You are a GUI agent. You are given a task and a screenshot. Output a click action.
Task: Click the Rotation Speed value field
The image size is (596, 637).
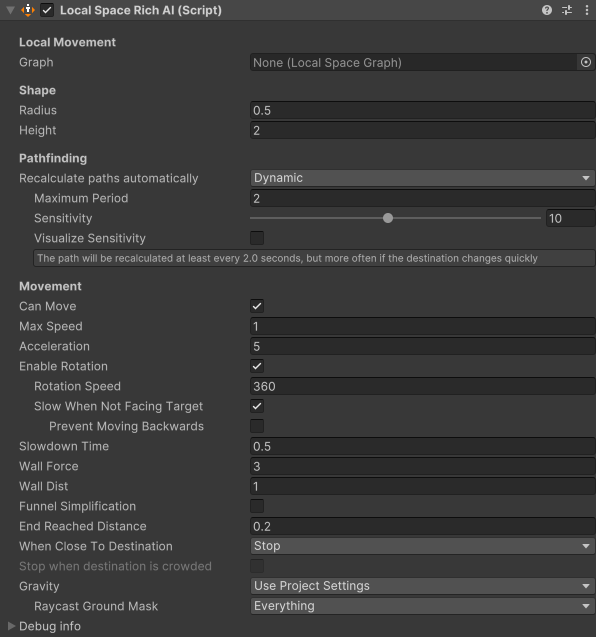tap(423, 386)
